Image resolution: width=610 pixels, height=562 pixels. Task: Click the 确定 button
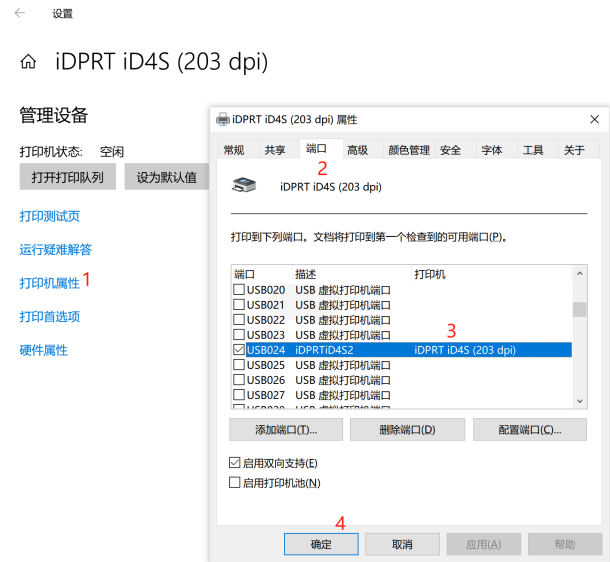point(321,544)
